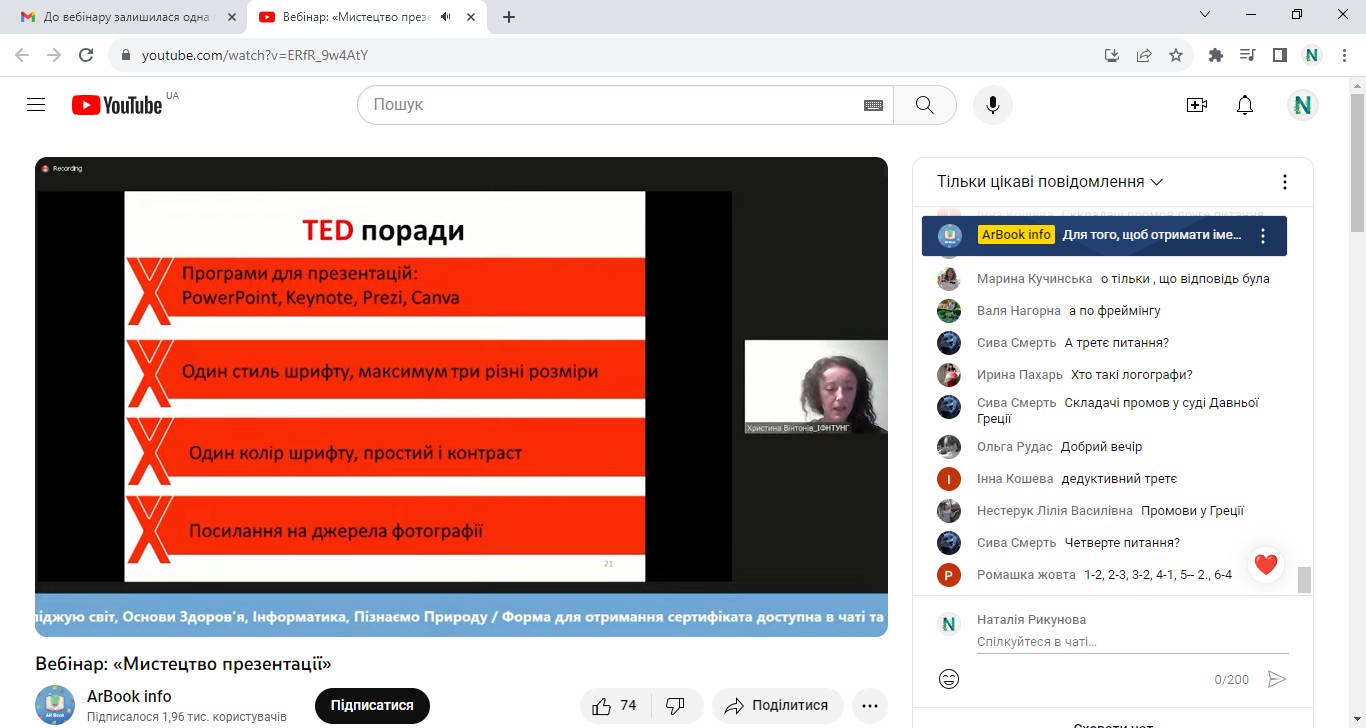Click the Поділитися share button
This screenshot has height=728, width=1366.
point(777,706)
